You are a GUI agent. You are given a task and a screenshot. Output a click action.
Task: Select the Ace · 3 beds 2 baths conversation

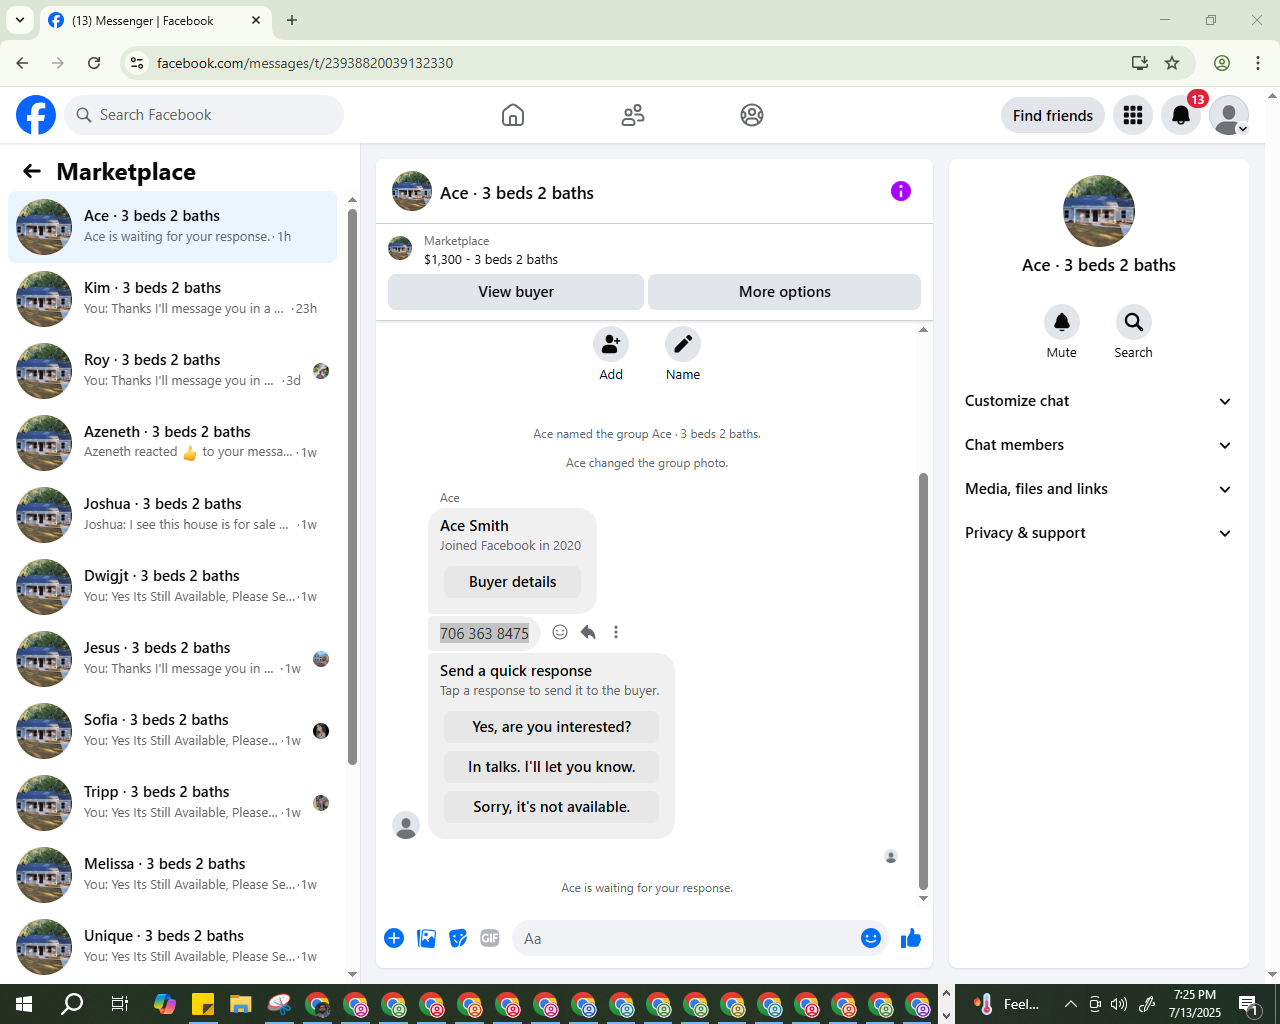tap(172, 227)
